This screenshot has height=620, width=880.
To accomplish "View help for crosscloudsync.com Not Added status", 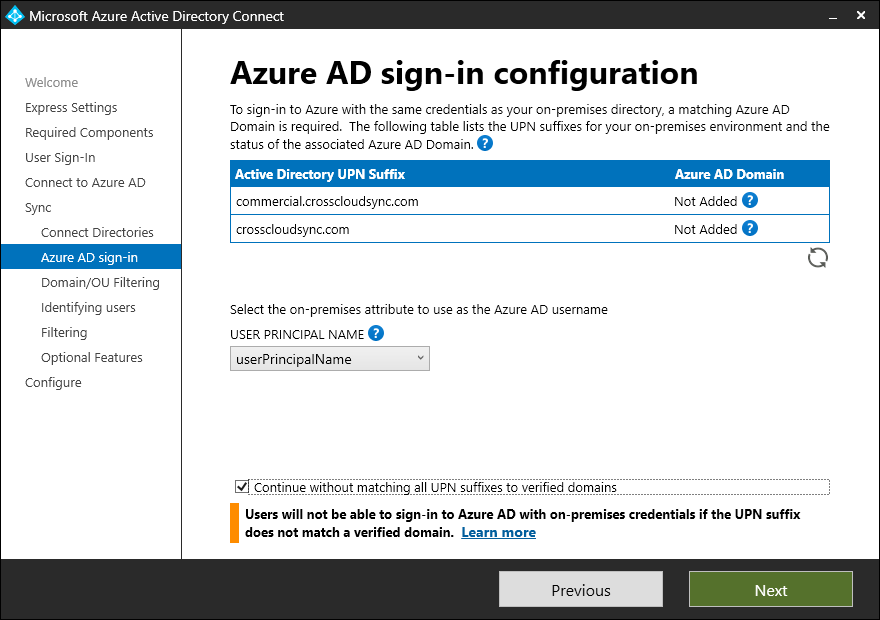I will (x=748, y=229).
